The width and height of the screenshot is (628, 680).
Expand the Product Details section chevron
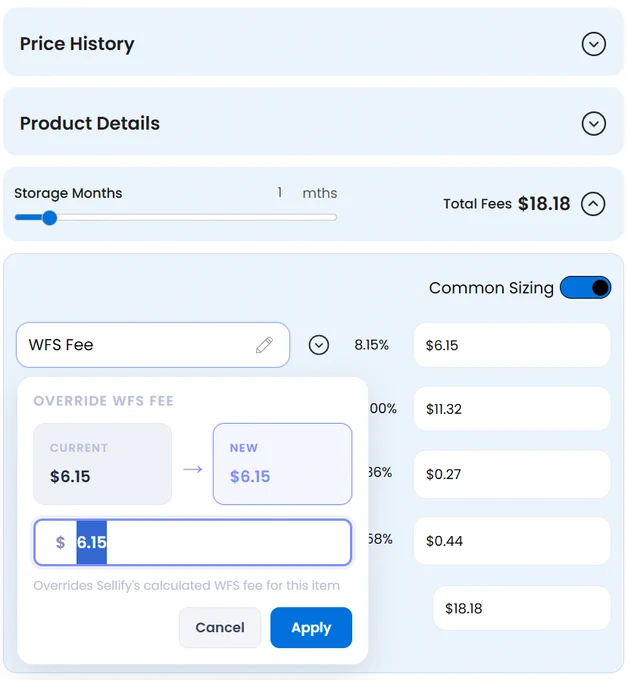click(x=593, y=124)
